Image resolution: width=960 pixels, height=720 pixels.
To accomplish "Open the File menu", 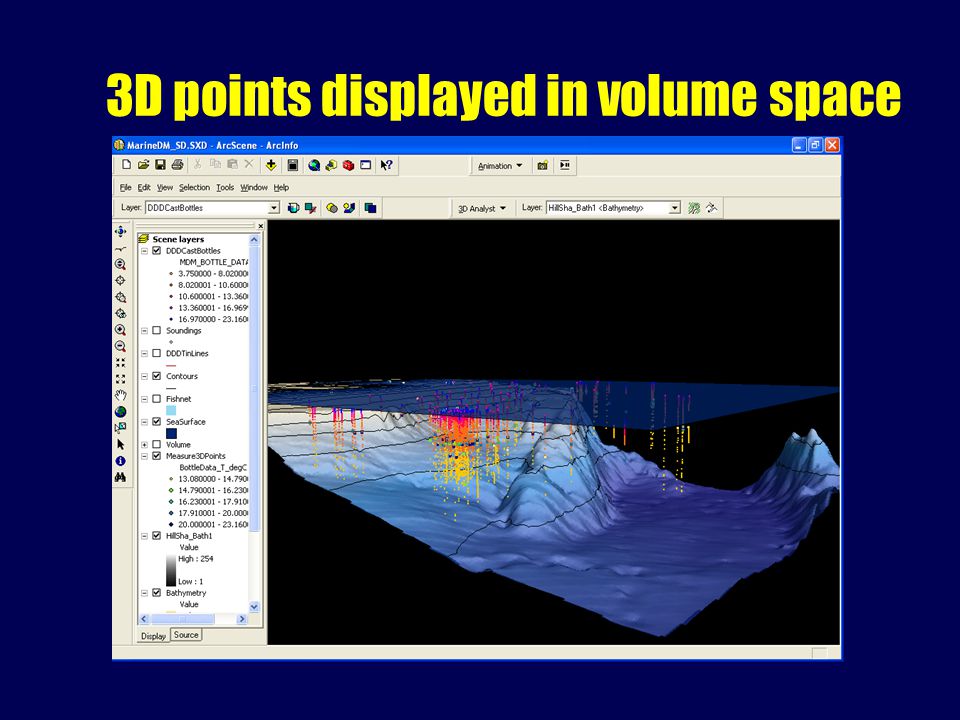I will [x=126, y=187].
